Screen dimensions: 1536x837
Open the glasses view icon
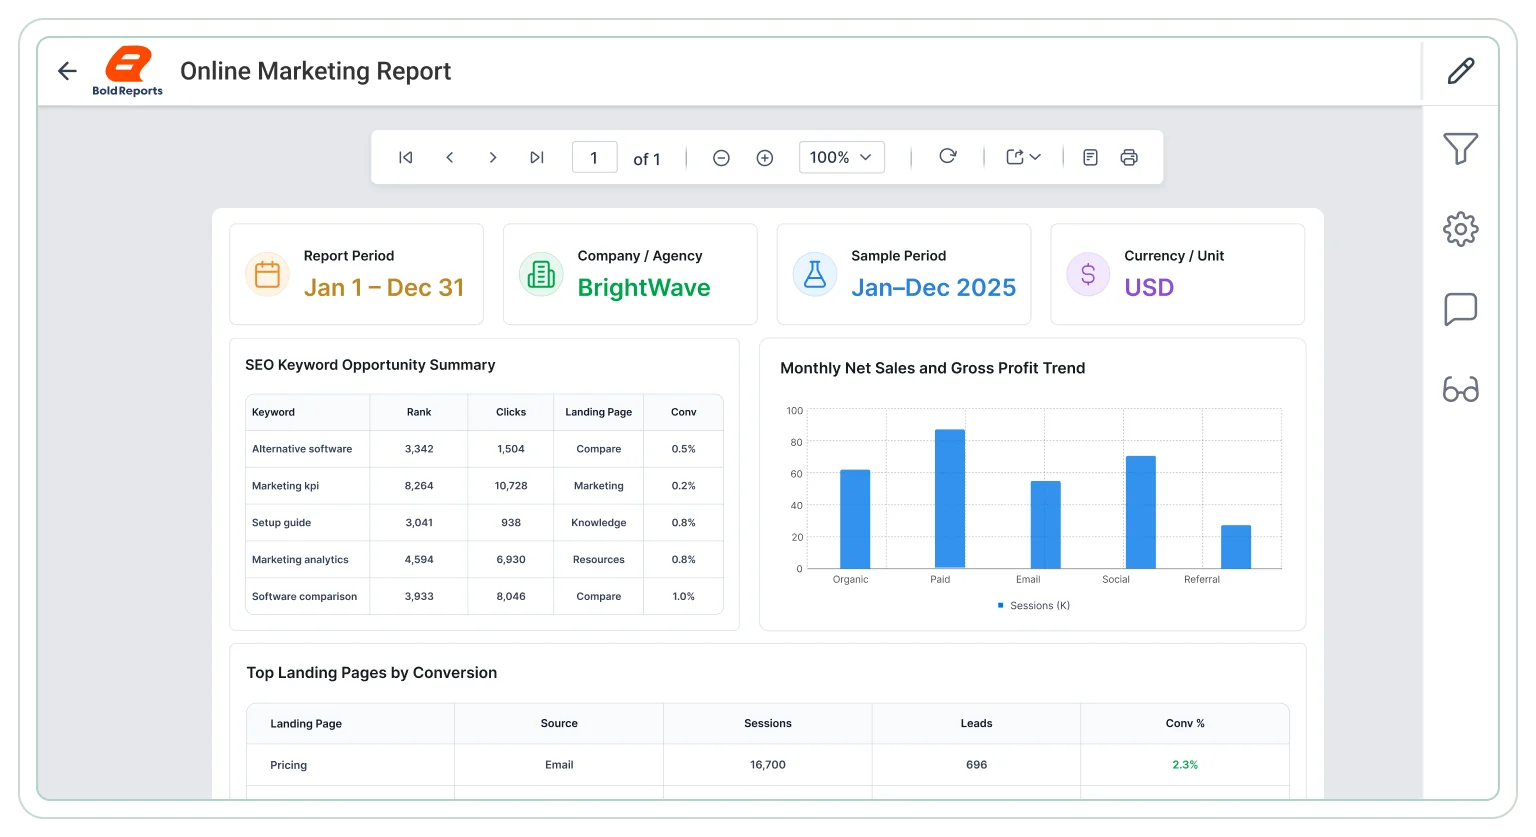coord(1460,389)
